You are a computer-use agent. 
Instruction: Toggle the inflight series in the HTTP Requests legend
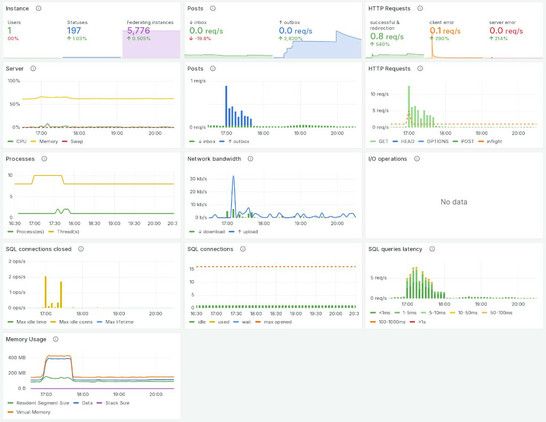[x=494, y=141]
